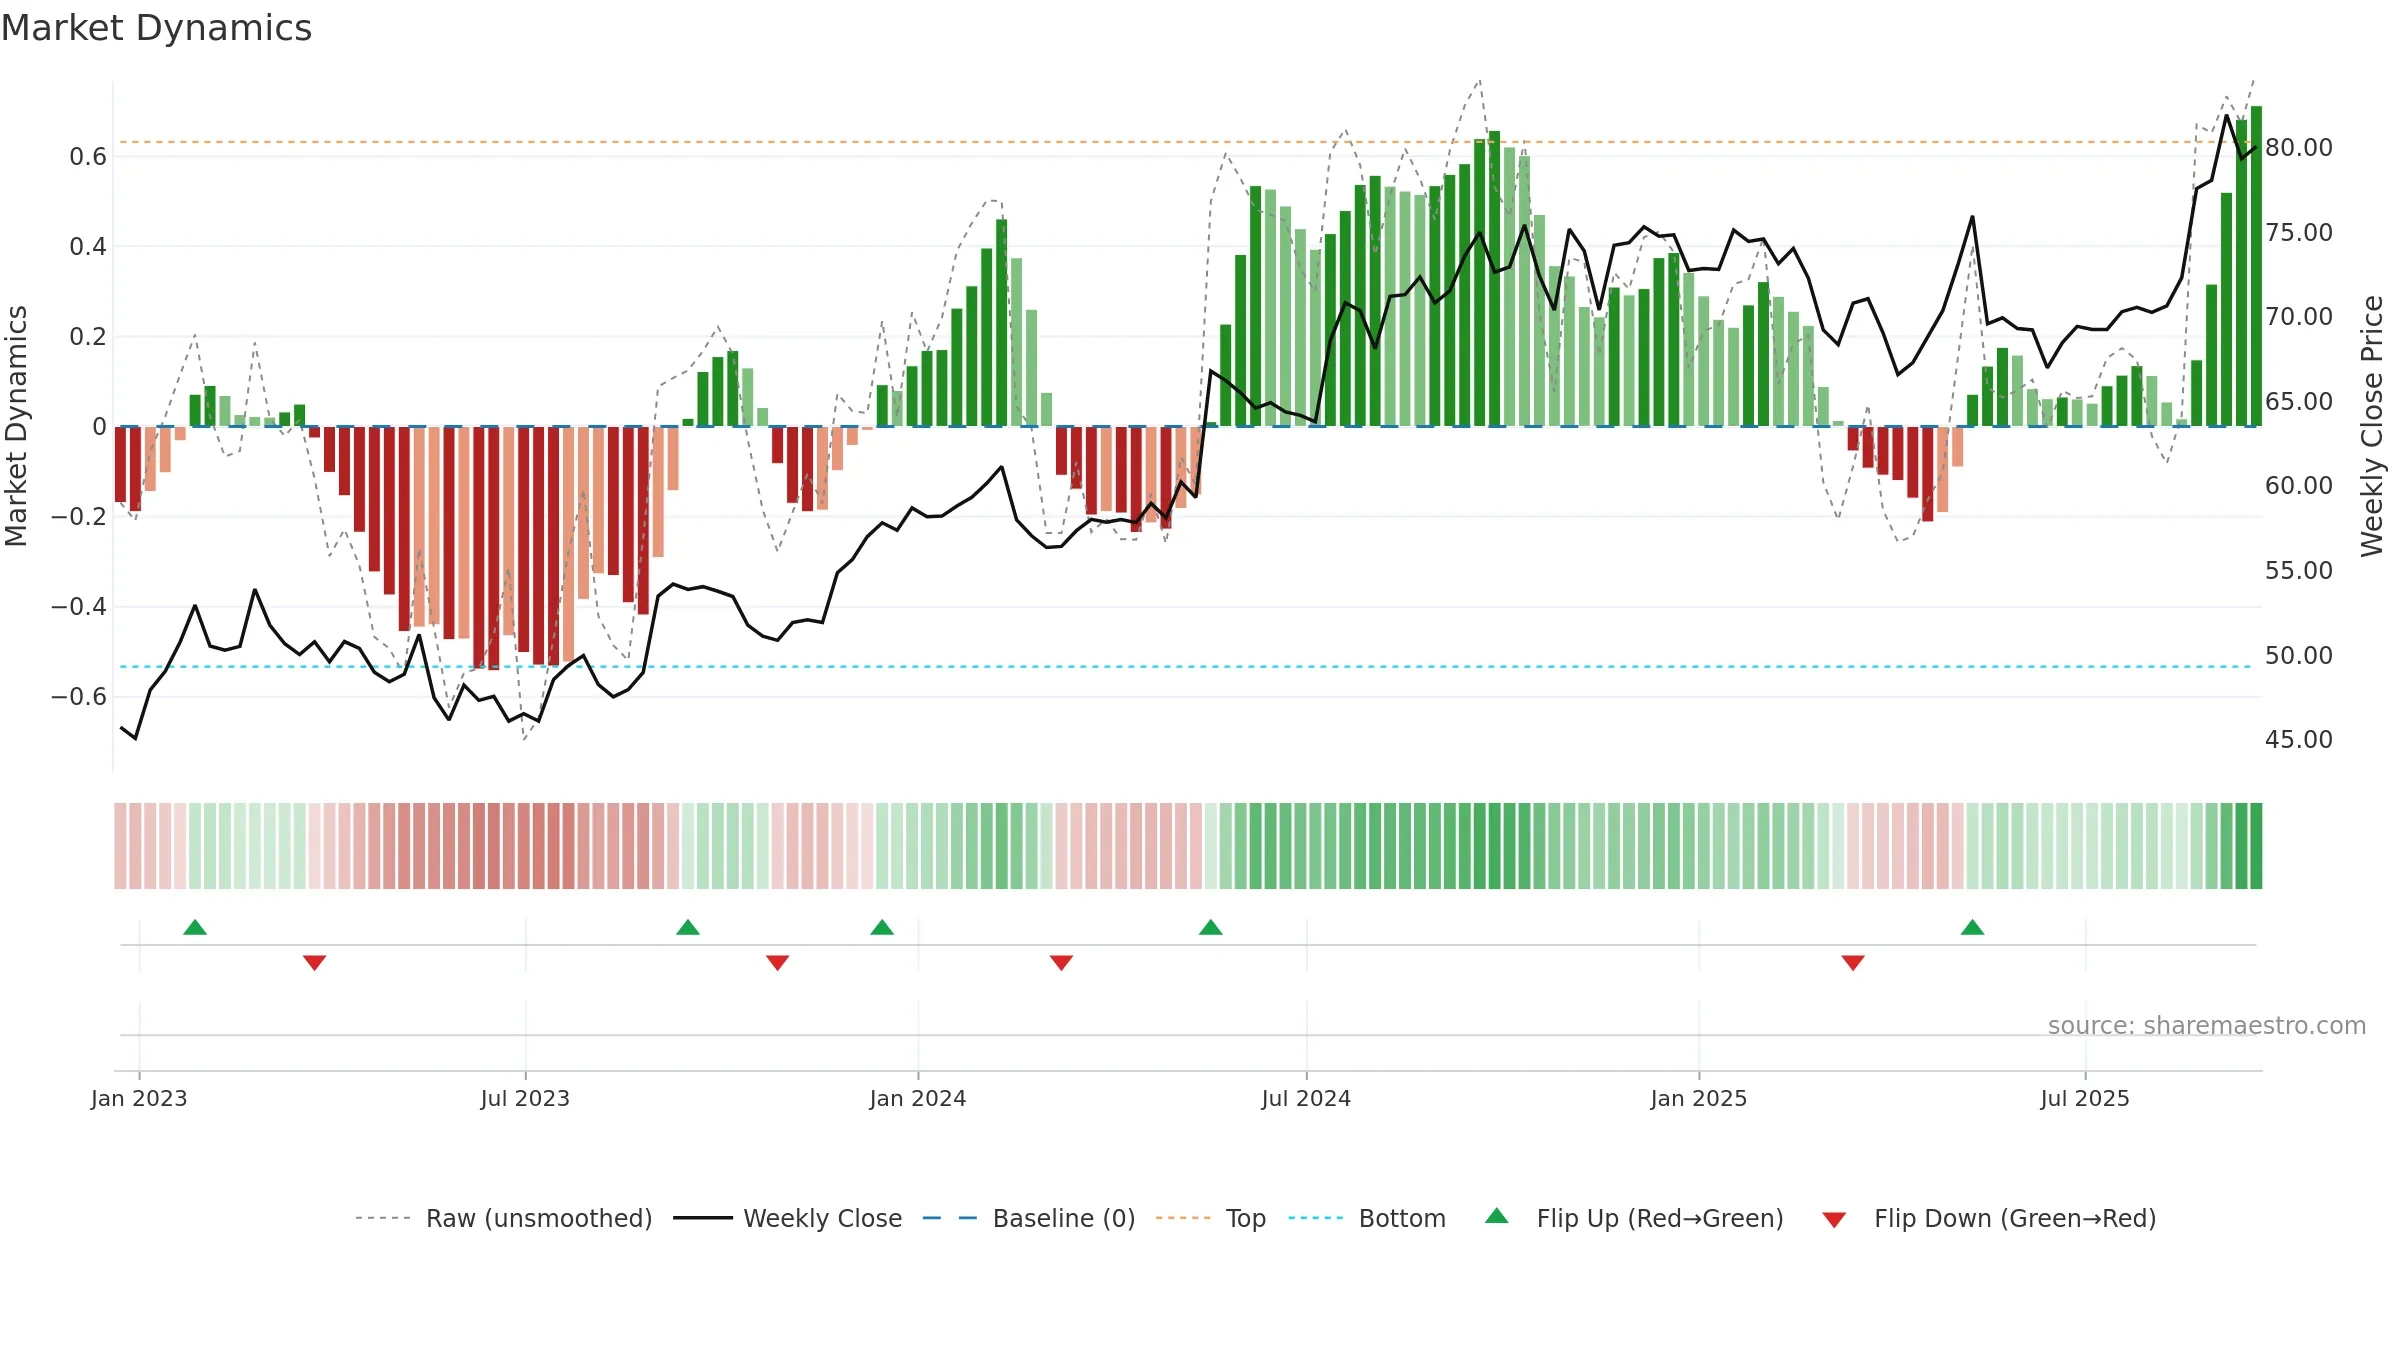Select the Flip Down triangle in March 2025
The height and width of the screenshot is (1350, 2400).
[x=1853, y=963]
